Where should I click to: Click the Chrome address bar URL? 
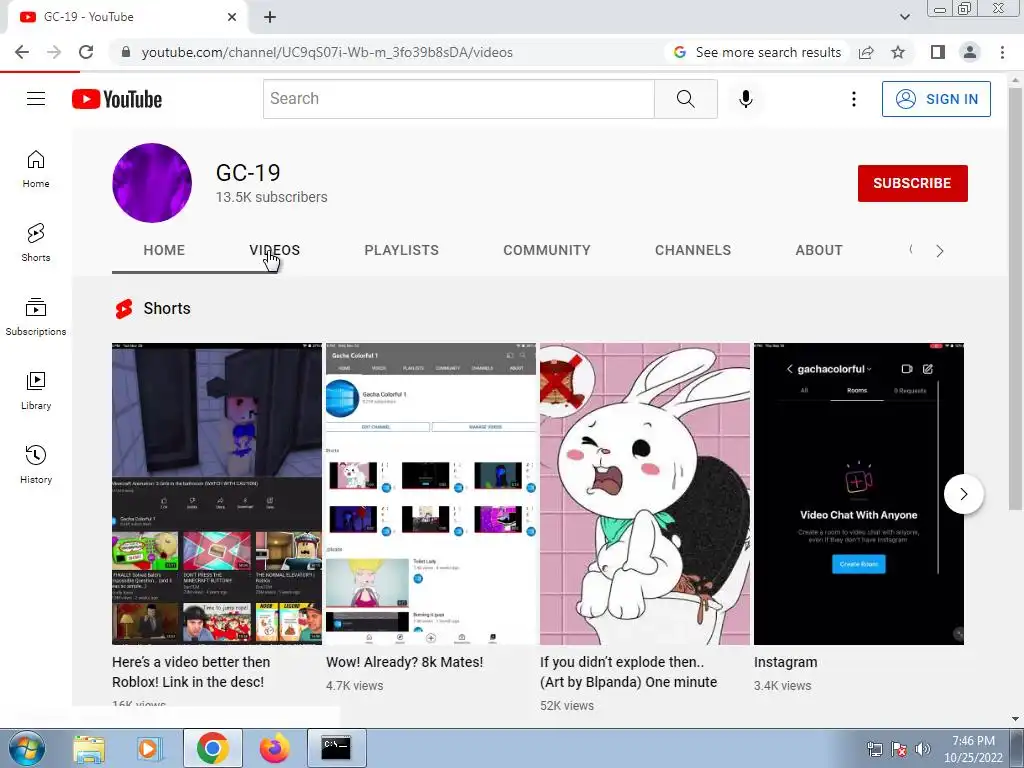tap(327, 52)
